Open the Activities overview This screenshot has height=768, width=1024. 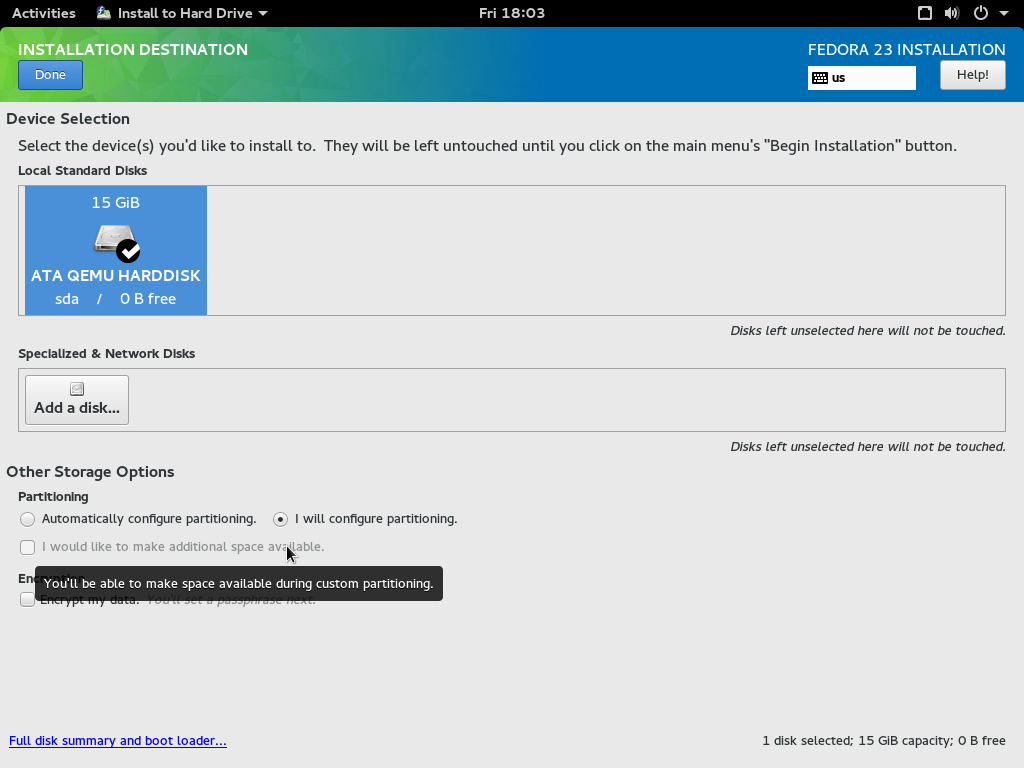[44, 13]
